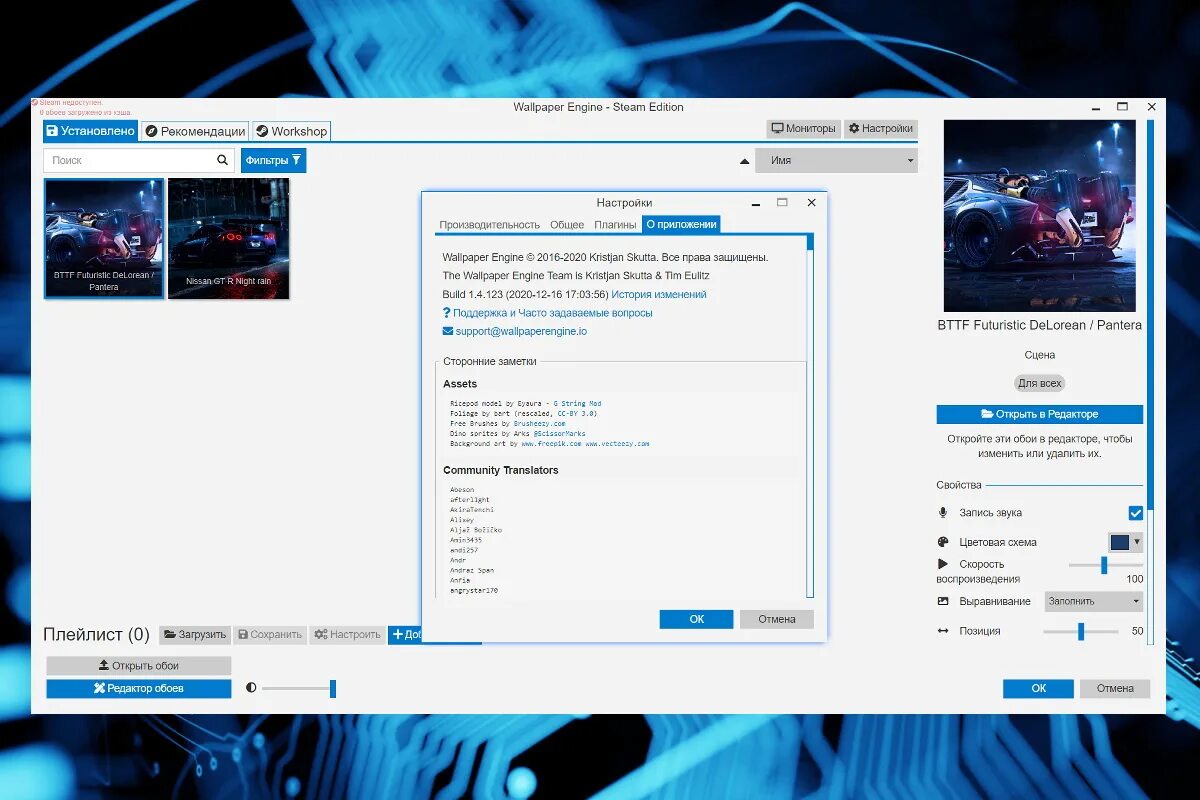Viewport: 1200px width, 800px height.
Task: Launch Редактор обоев
Action: [139, 688]
